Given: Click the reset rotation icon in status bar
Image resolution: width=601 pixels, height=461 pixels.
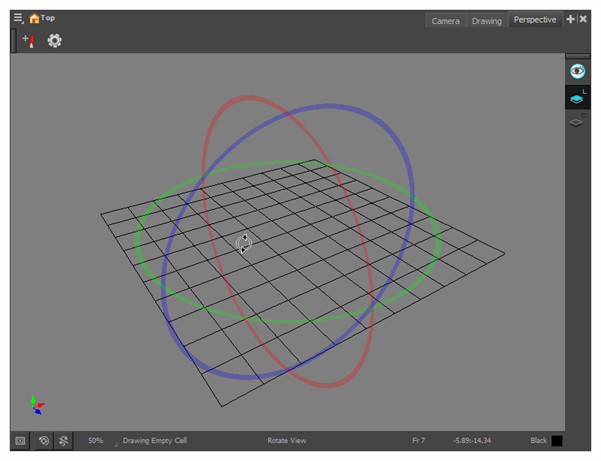Looking at the screenshot, I should tap(64, 440).
